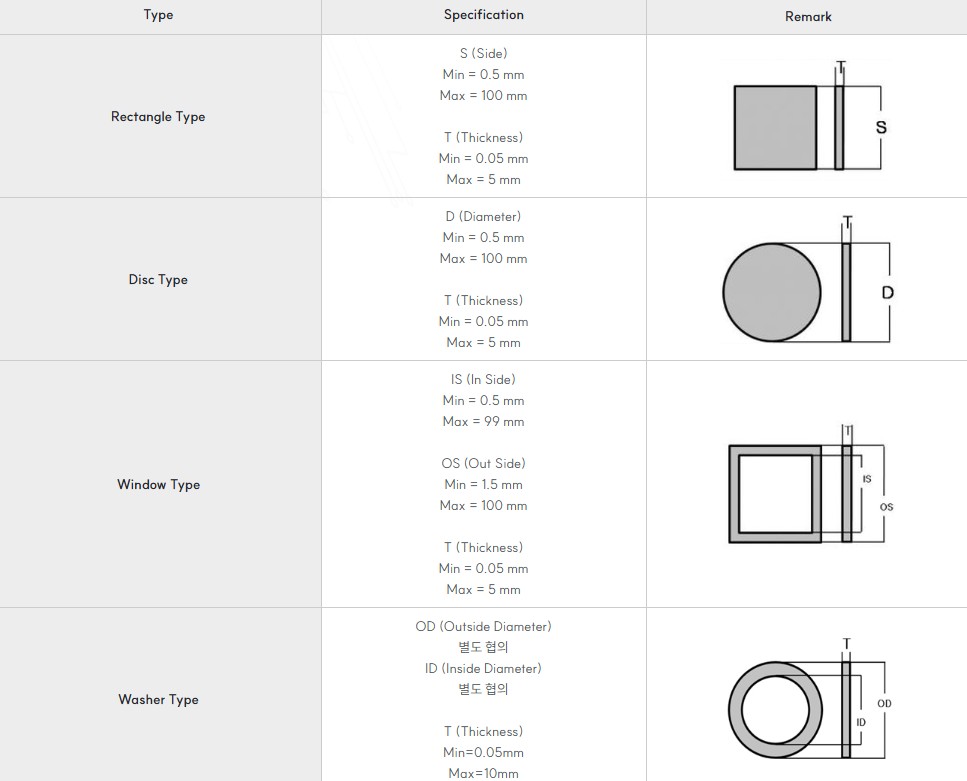Screen dimensions: 967x781
Task: Select the Disc Type row label
Action: pos(158,279)
